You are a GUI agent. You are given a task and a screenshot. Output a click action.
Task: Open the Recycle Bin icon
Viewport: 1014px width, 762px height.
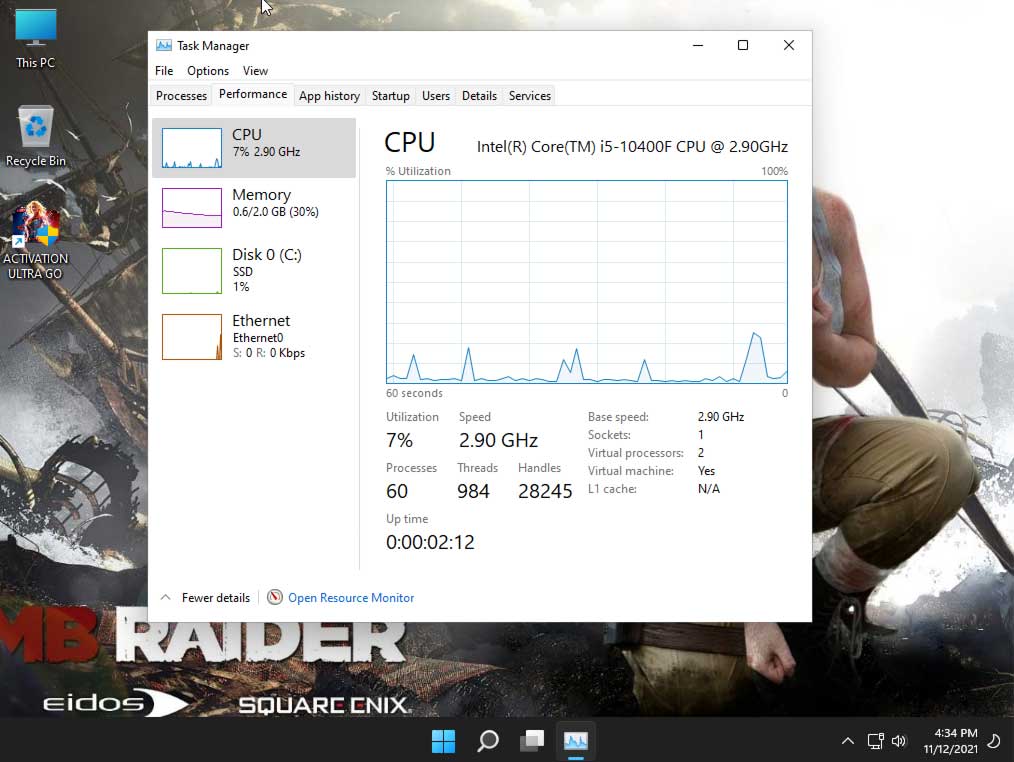[x=36, y=136]
